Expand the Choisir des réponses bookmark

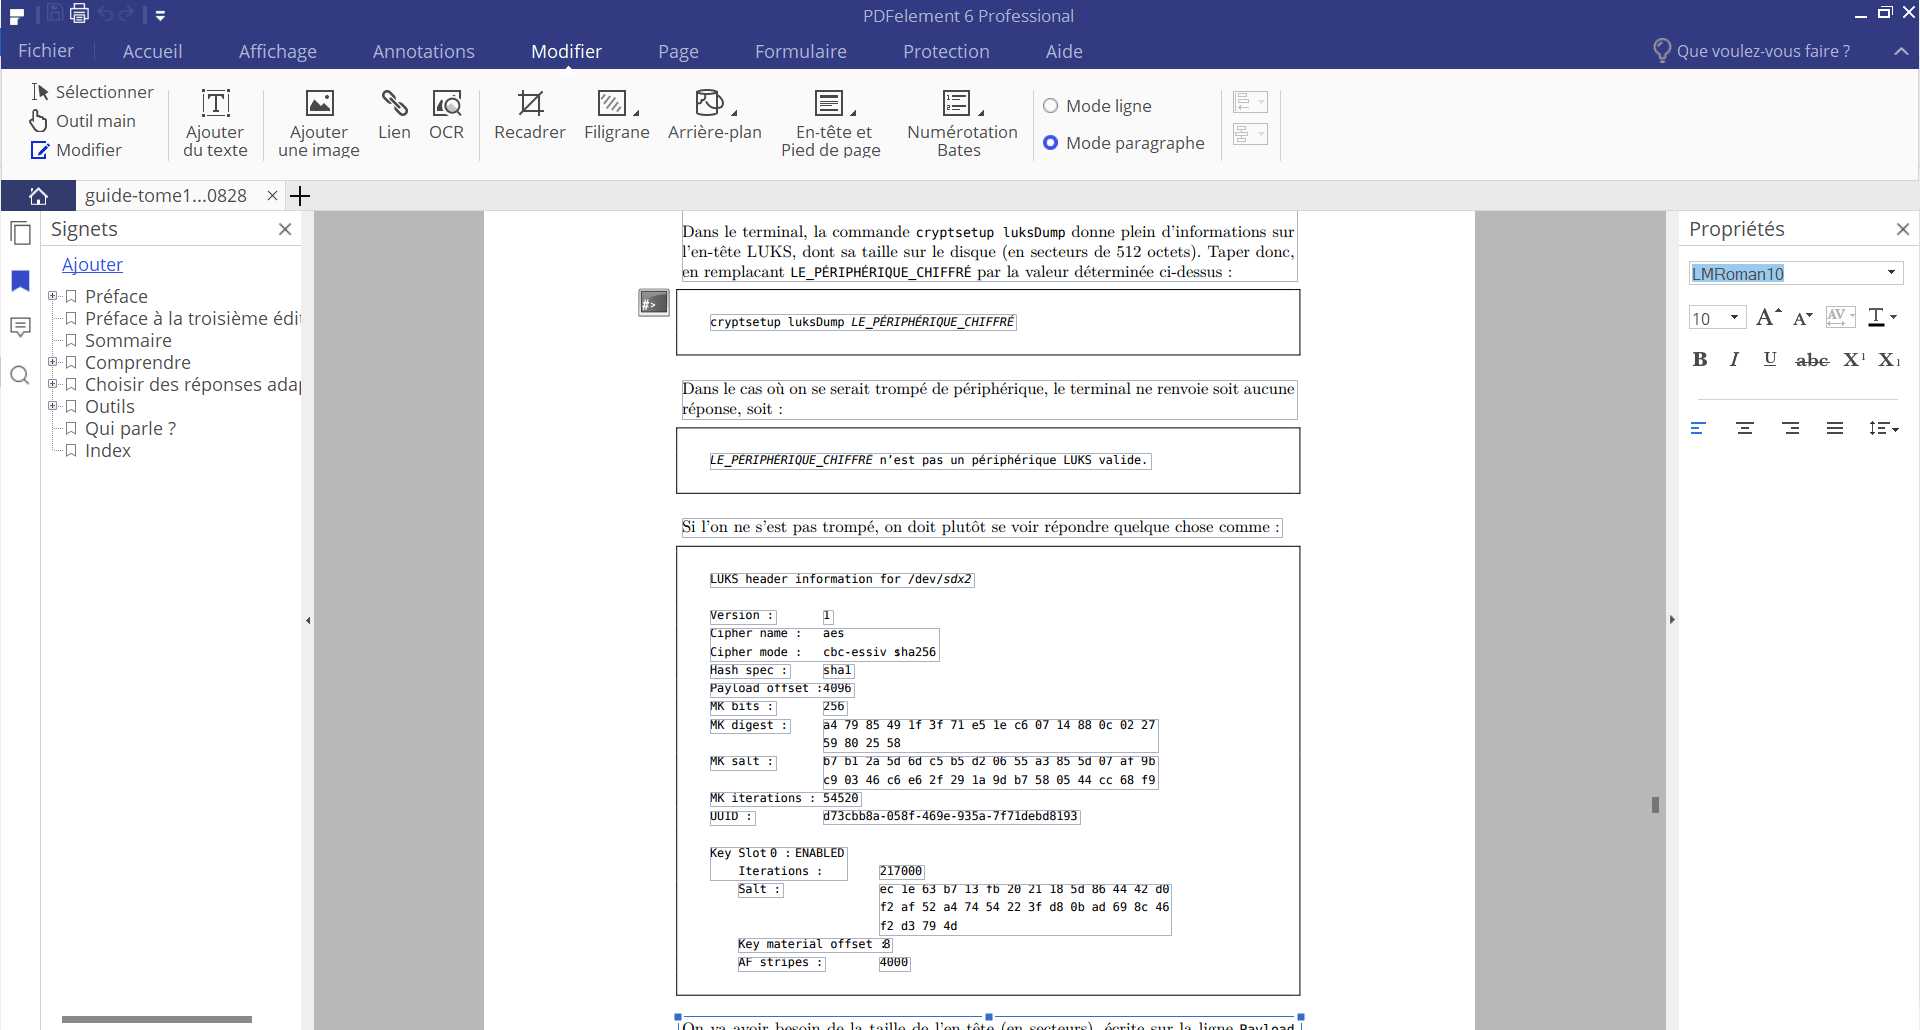(x=53, y=384)
